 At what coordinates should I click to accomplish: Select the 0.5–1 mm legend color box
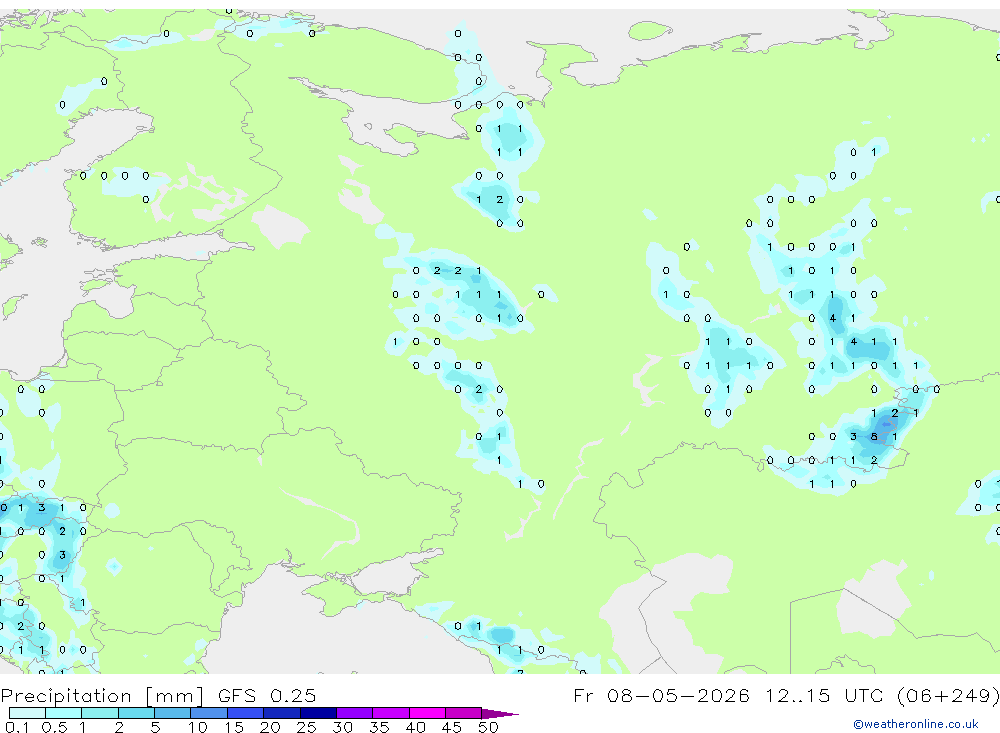coord(64,713)
